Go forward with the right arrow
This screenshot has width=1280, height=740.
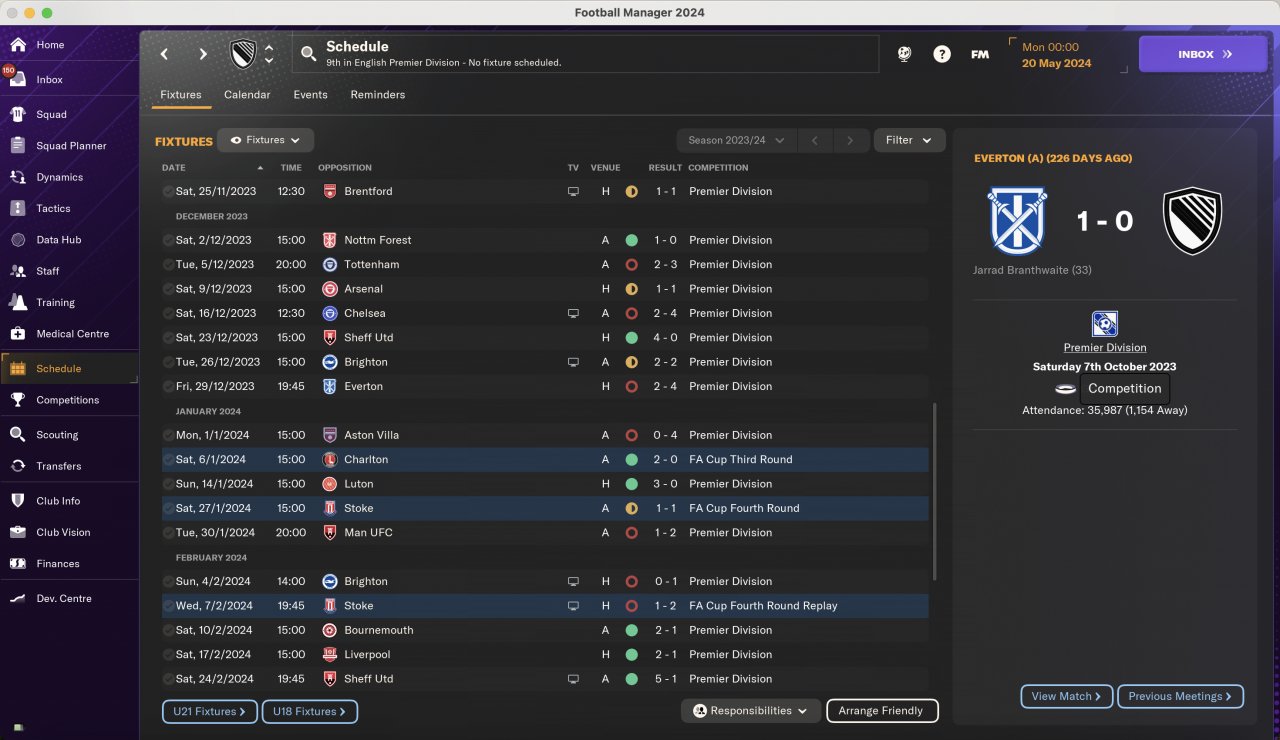coord(203,54)
